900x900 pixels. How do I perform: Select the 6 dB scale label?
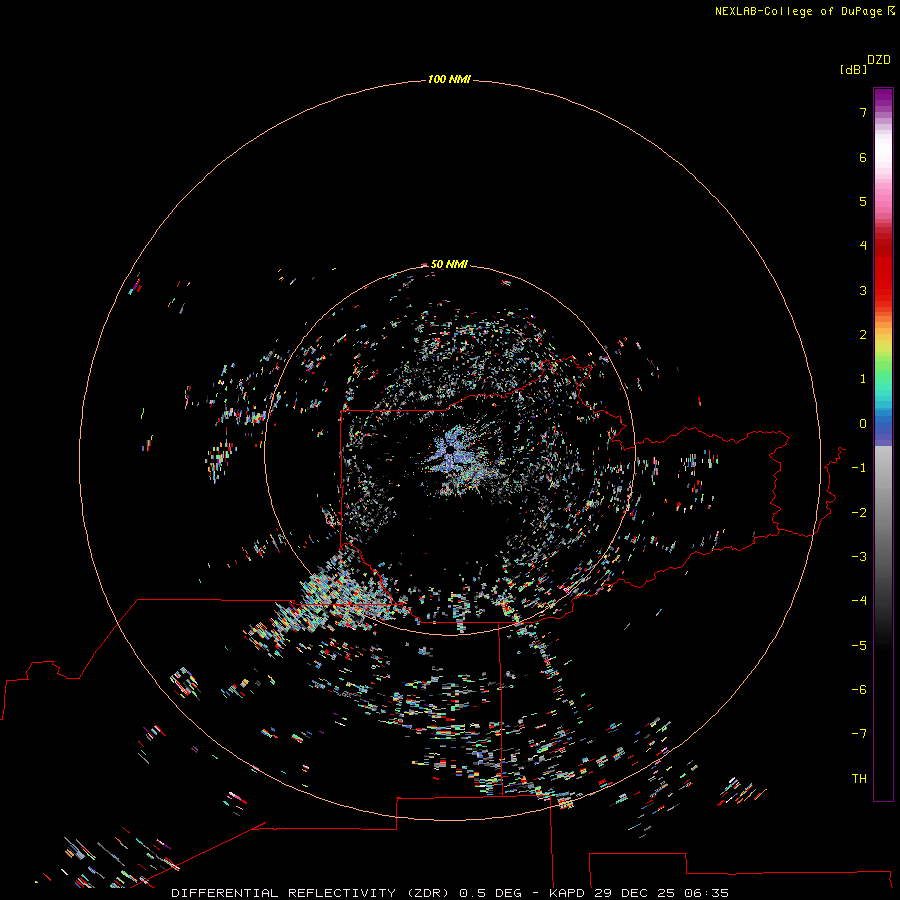click(x=863, y=157)
